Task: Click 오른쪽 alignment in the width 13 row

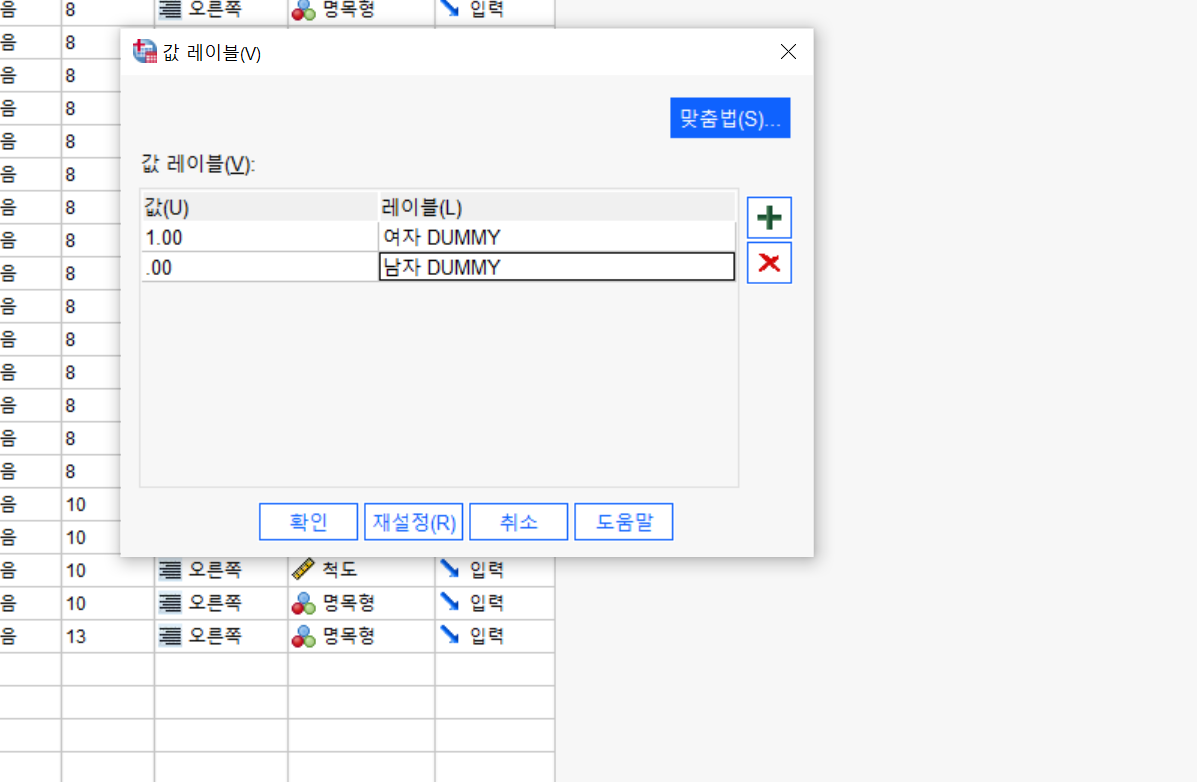Action: pos(221,636)
